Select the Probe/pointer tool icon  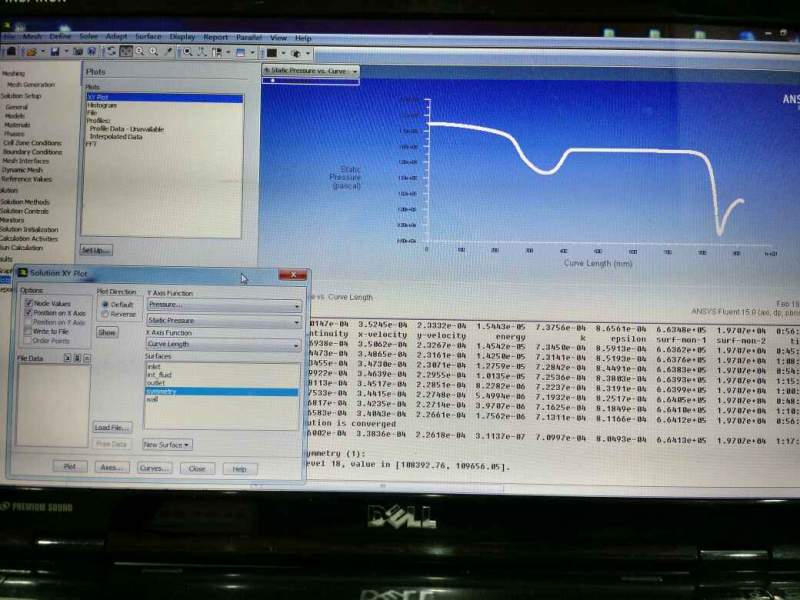169,51
